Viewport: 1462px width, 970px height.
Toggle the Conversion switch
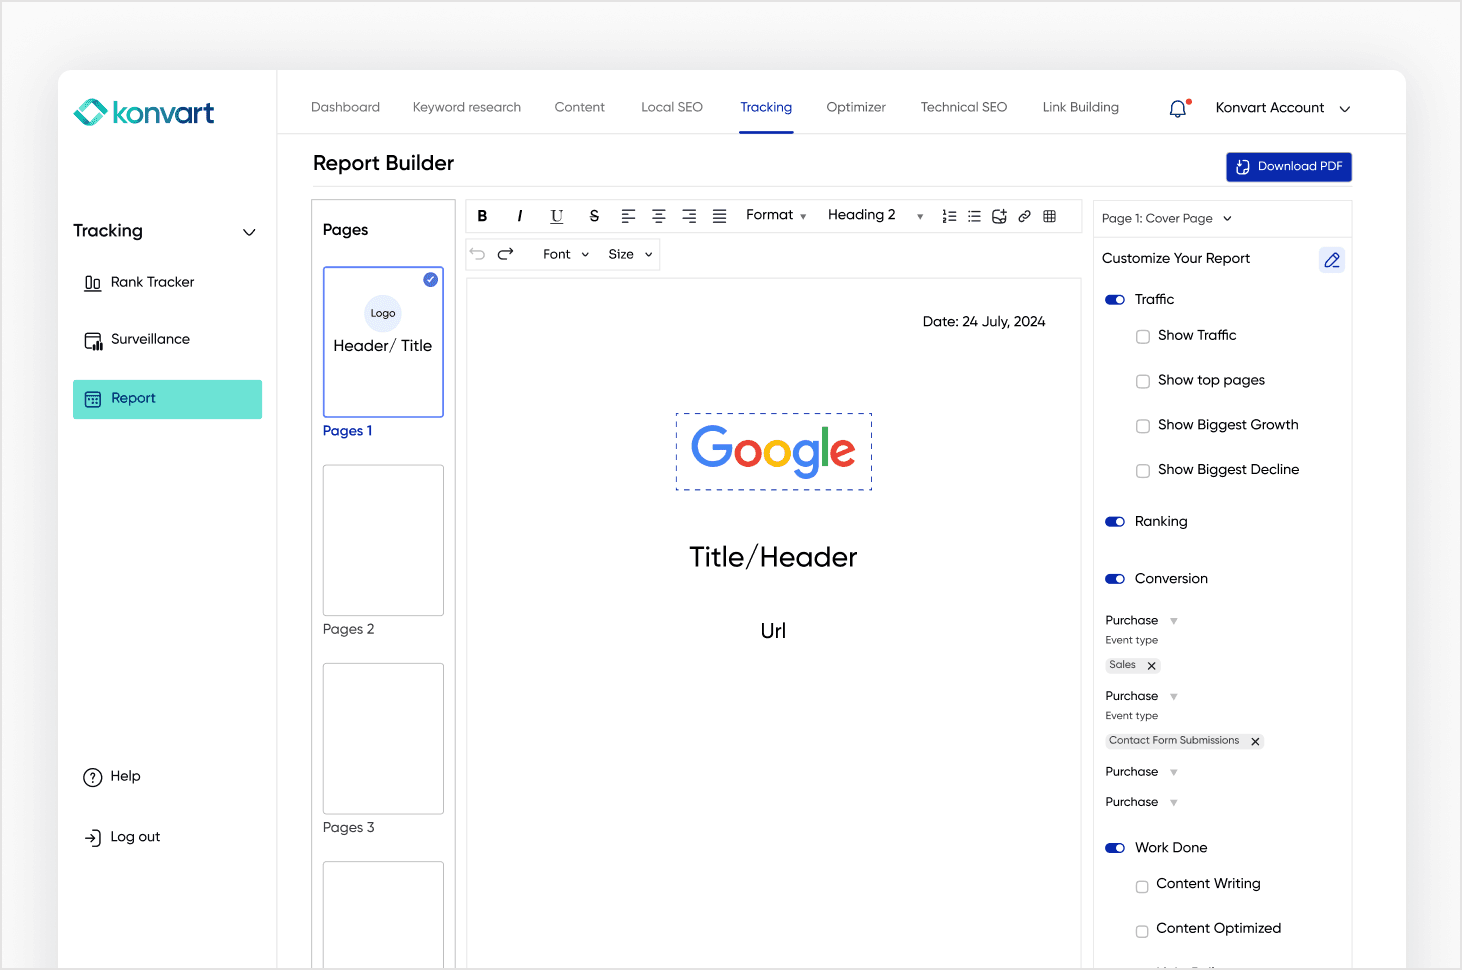coord(1115,579)
